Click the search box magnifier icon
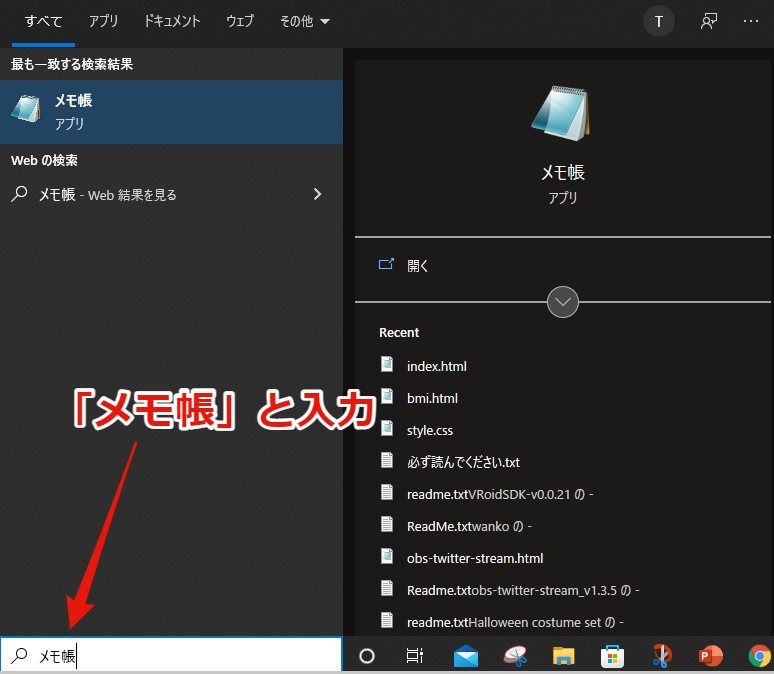774x674 pixels. pos(19,655)
